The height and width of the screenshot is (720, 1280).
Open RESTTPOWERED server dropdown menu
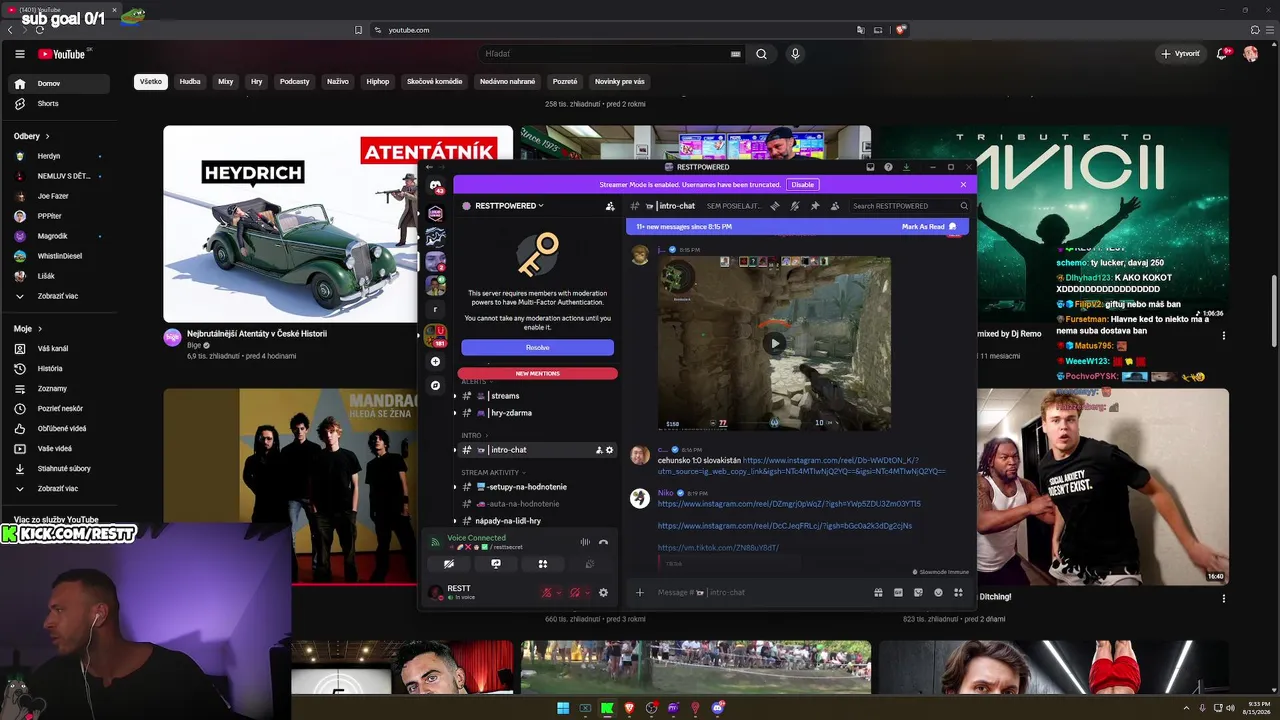point(509,206)
